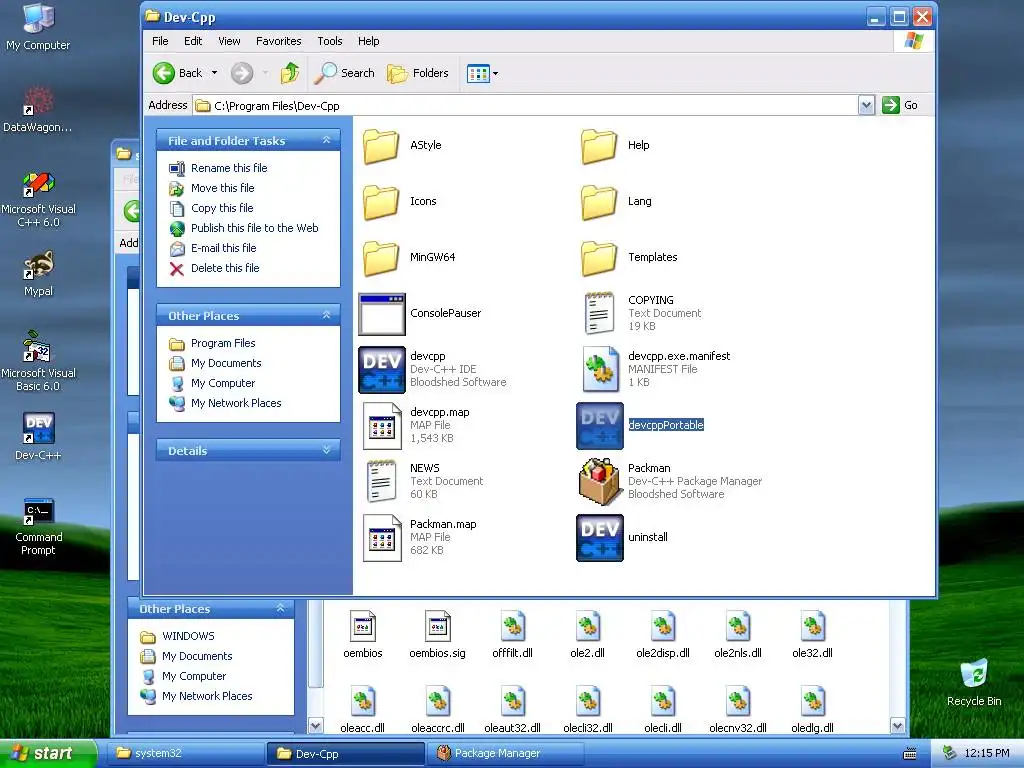Click the Search toolbar button
Viewport: 1024px width, 768px height.
[344, 73]
